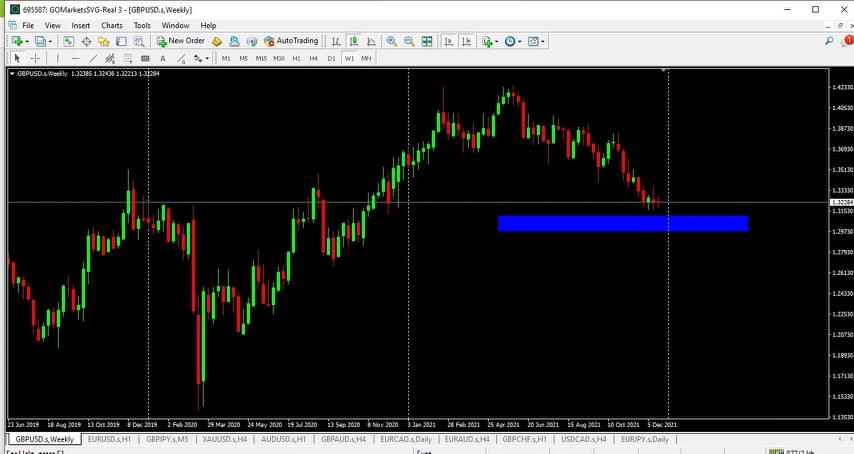Open the View menu
The image size is (854, 454).
pos(53,26)
